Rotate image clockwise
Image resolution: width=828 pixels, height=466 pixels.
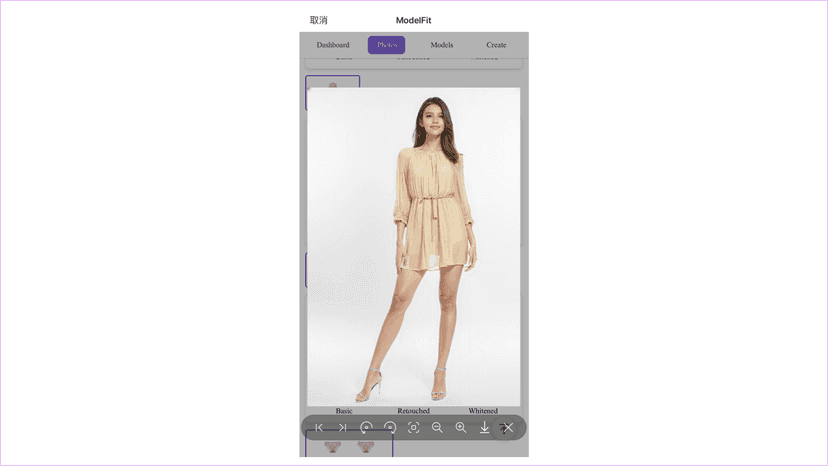[x=390, y=427]
